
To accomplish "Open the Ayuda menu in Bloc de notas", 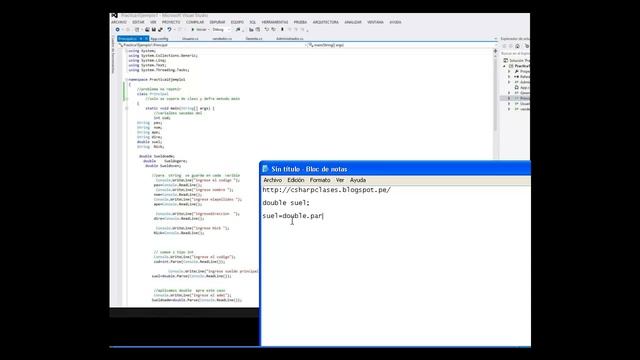I will [358, 180].
